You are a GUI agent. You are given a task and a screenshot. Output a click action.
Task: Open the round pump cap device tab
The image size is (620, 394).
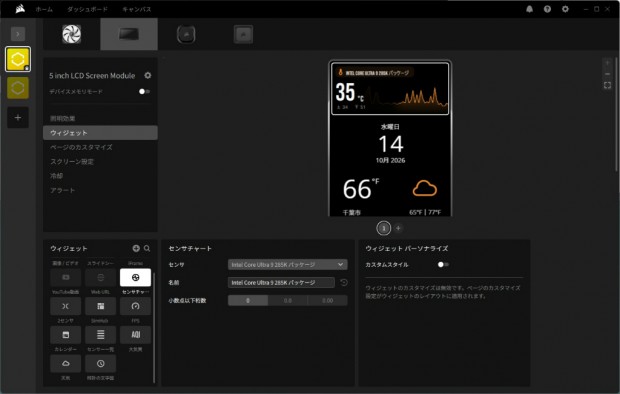186,34
